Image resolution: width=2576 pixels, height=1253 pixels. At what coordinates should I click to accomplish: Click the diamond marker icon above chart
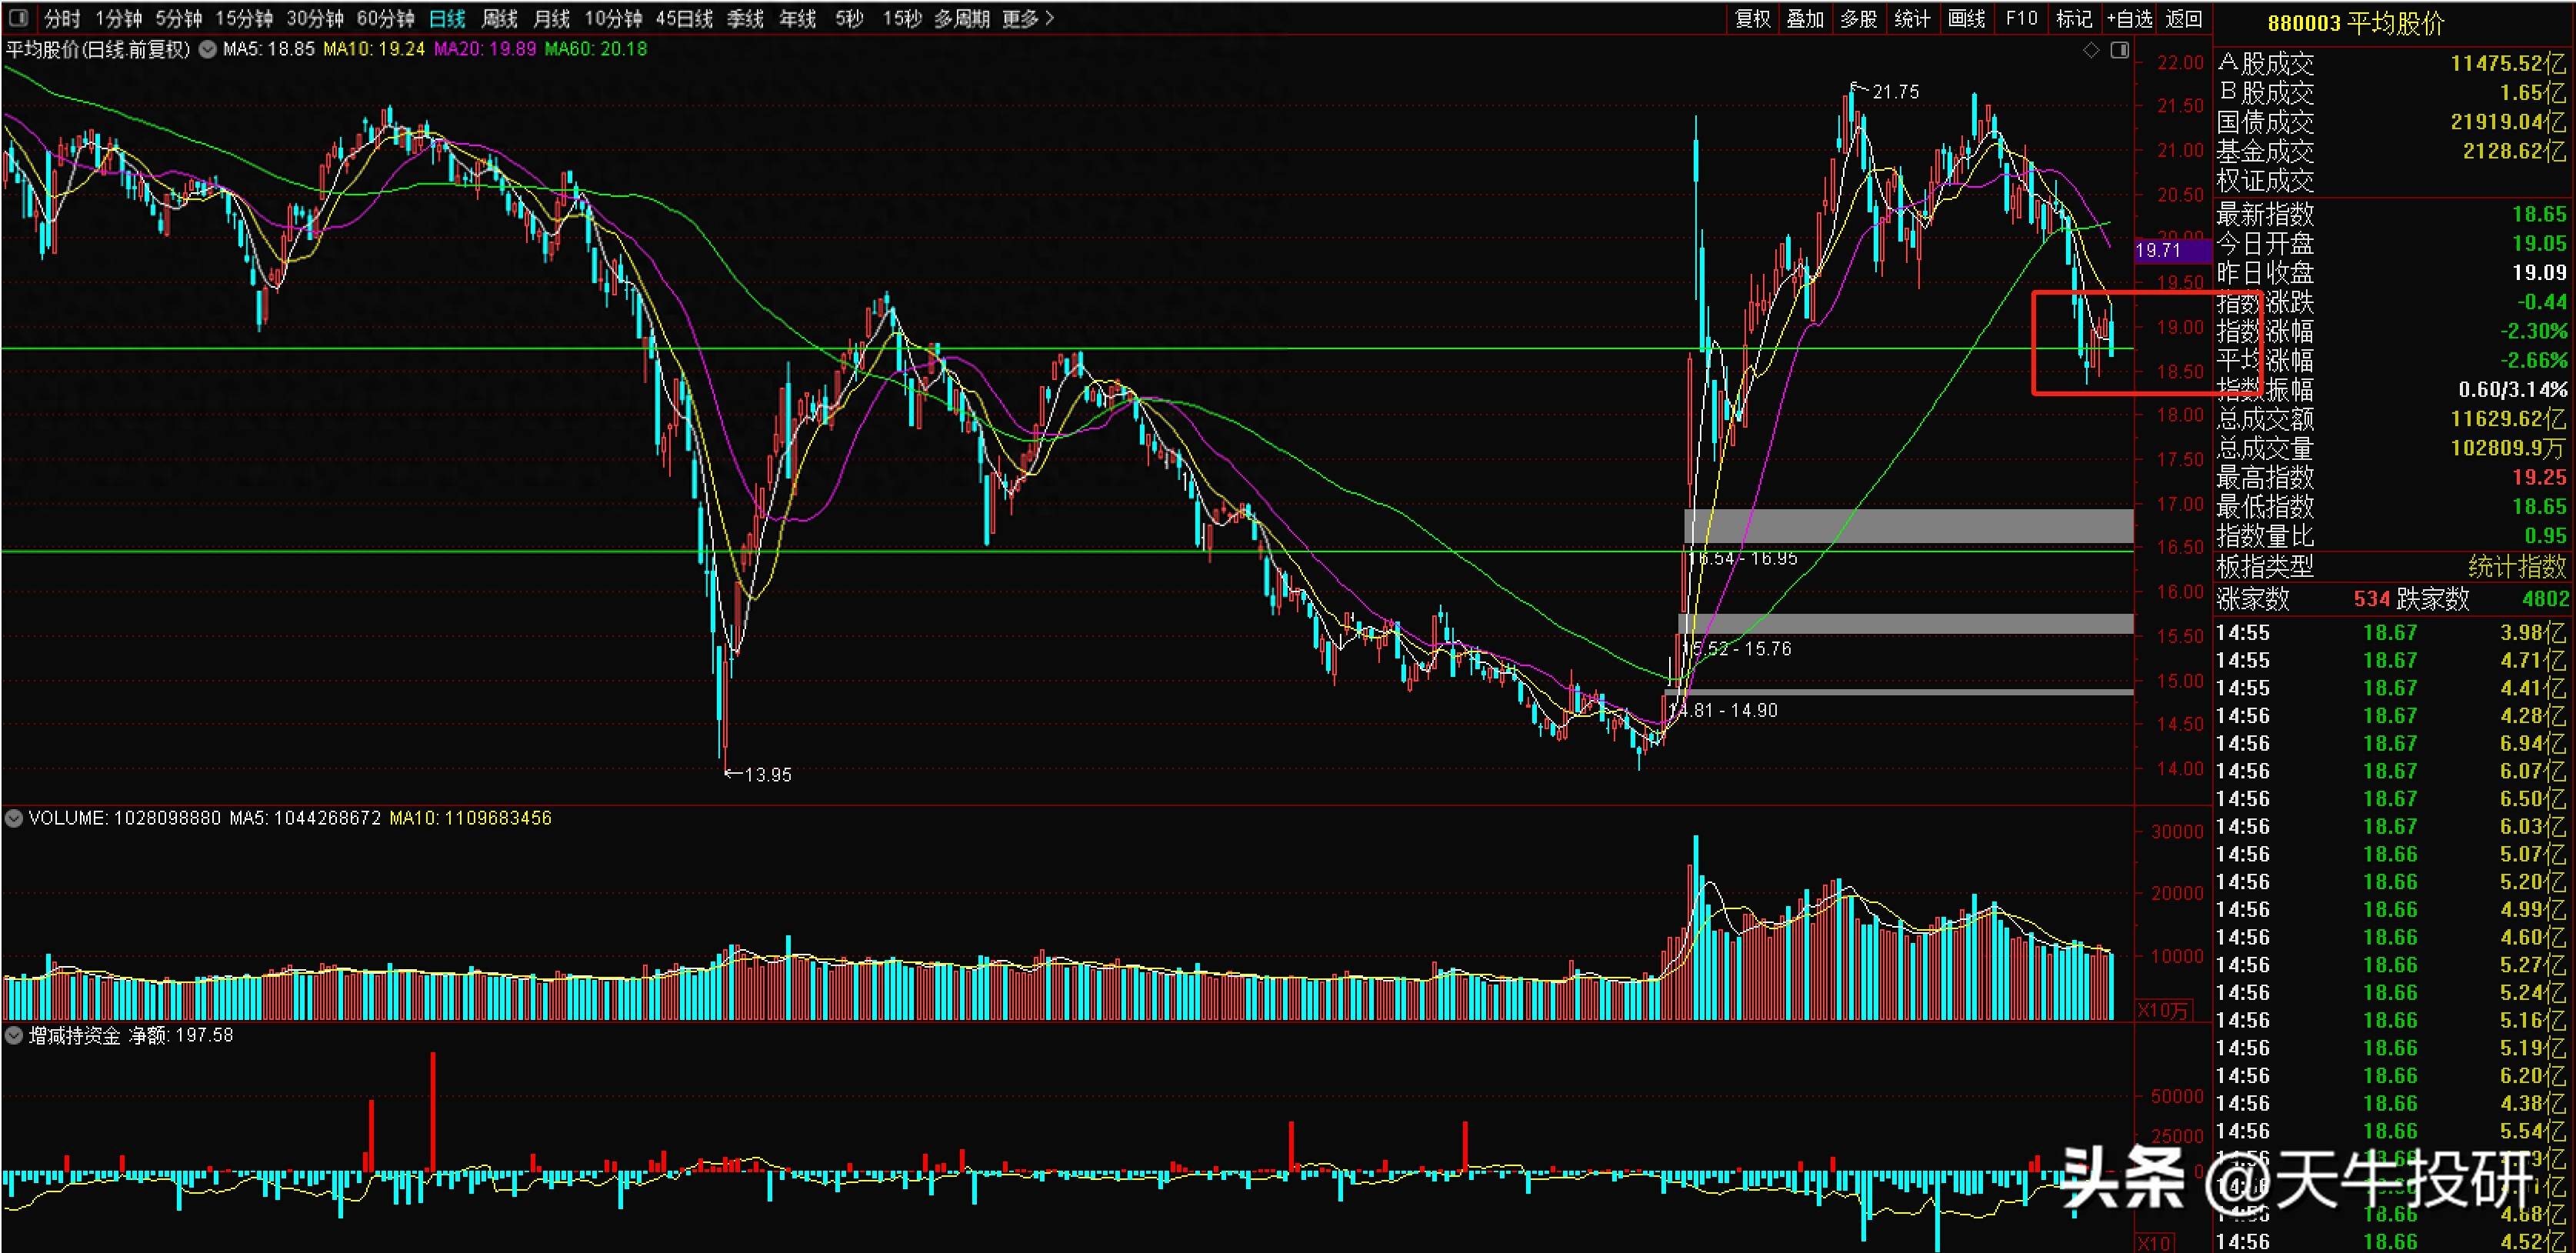[2090, 50]
